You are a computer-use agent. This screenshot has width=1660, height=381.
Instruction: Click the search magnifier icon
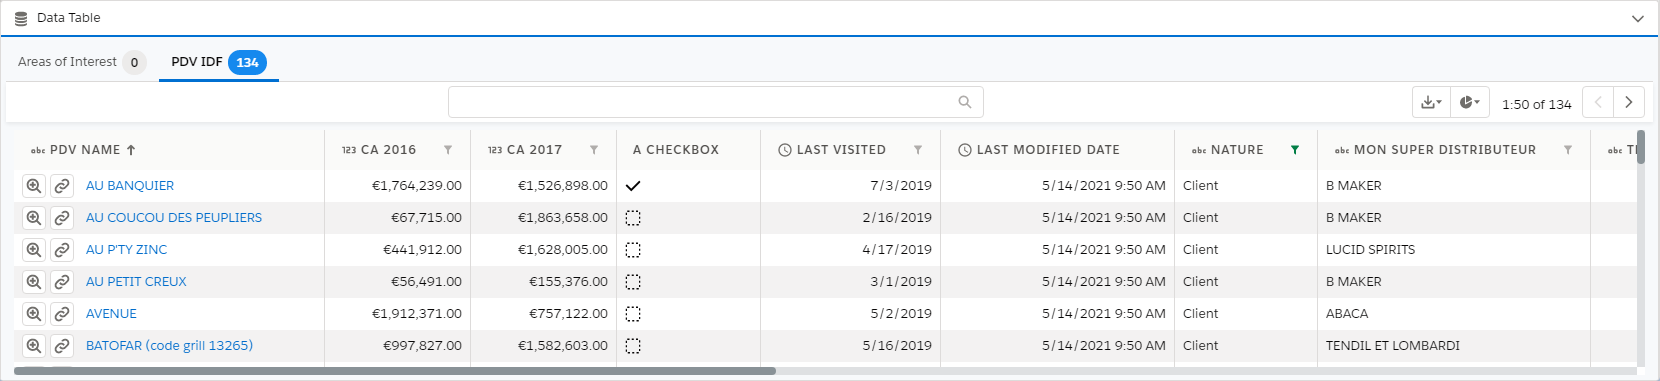click(965, 102)
